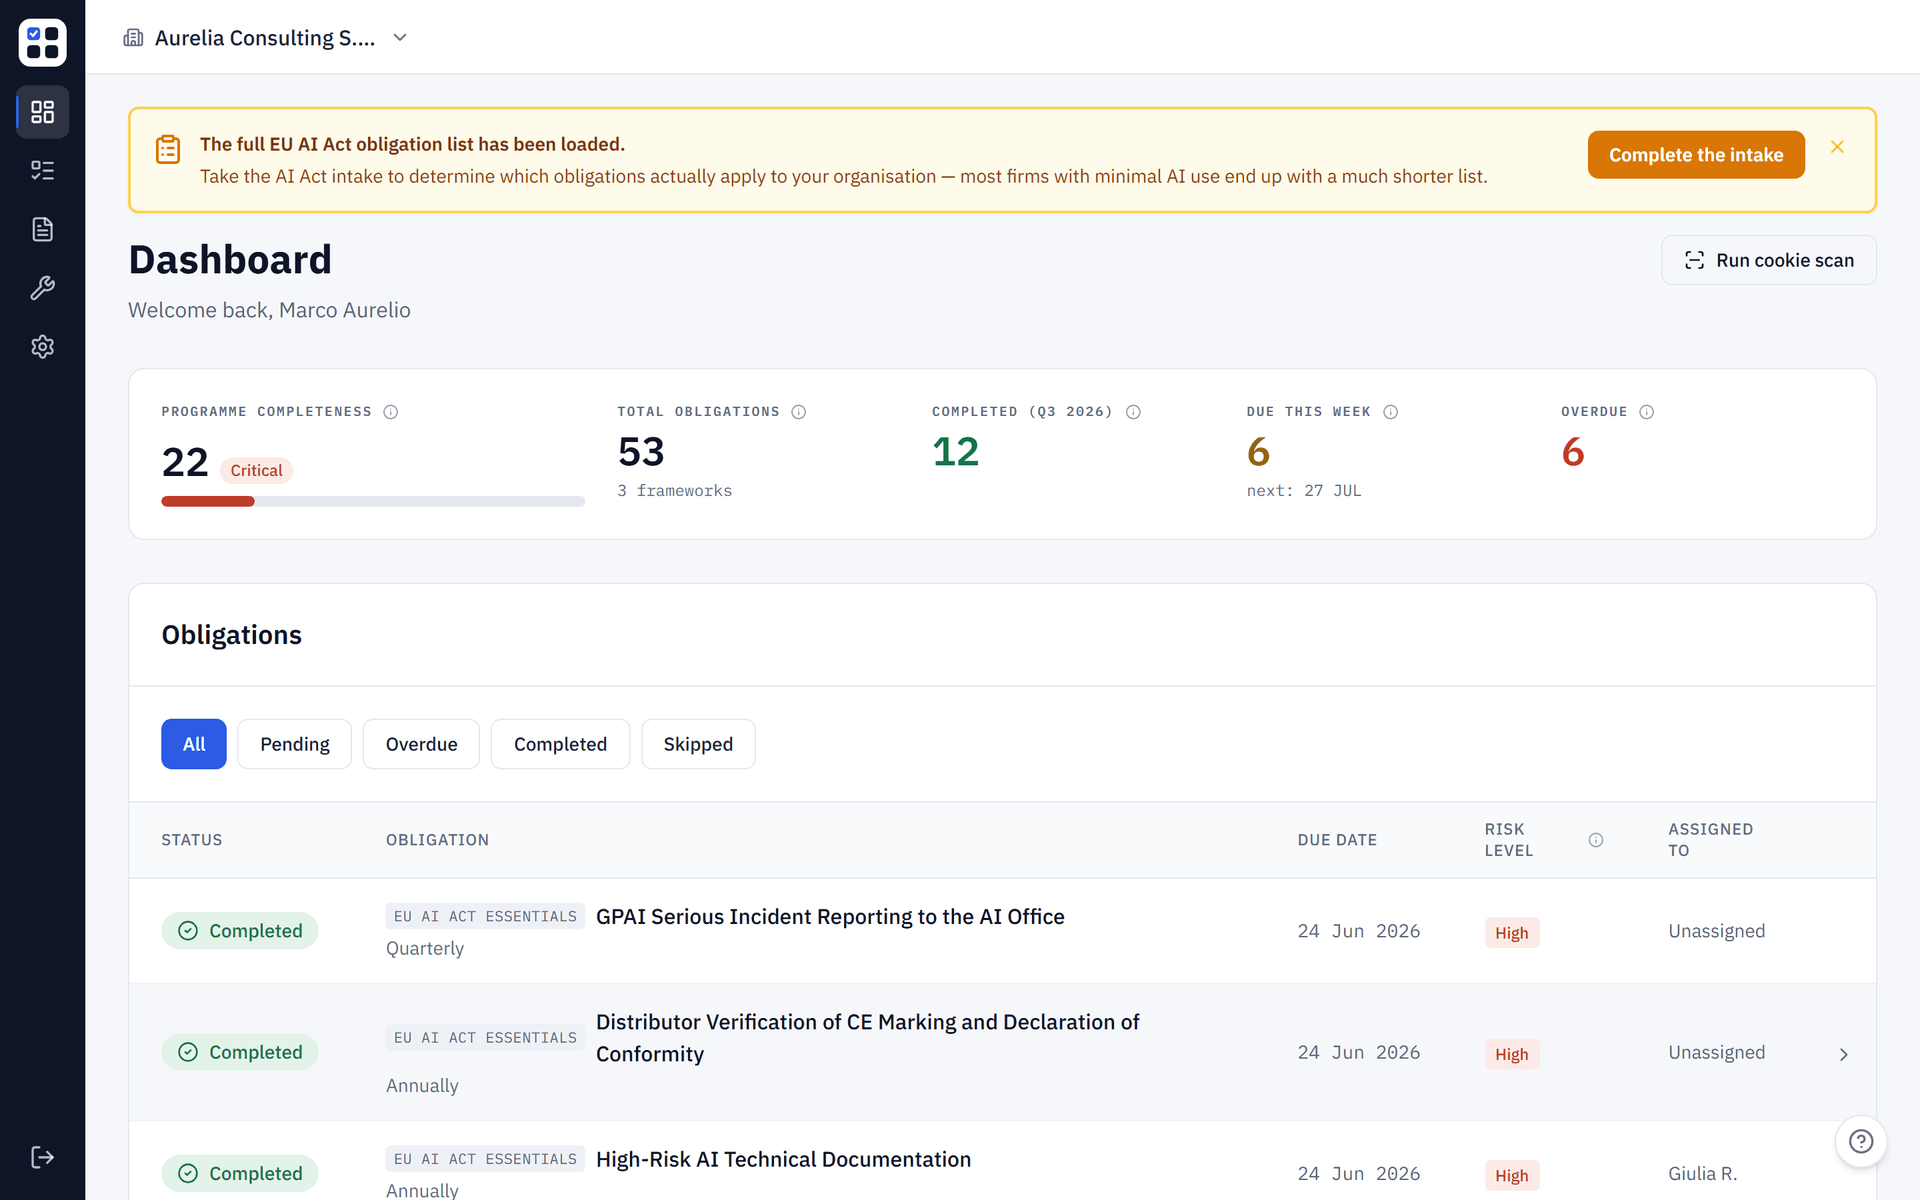Select the Pending filter tab

pyautogui.click(x=295, y=744)
